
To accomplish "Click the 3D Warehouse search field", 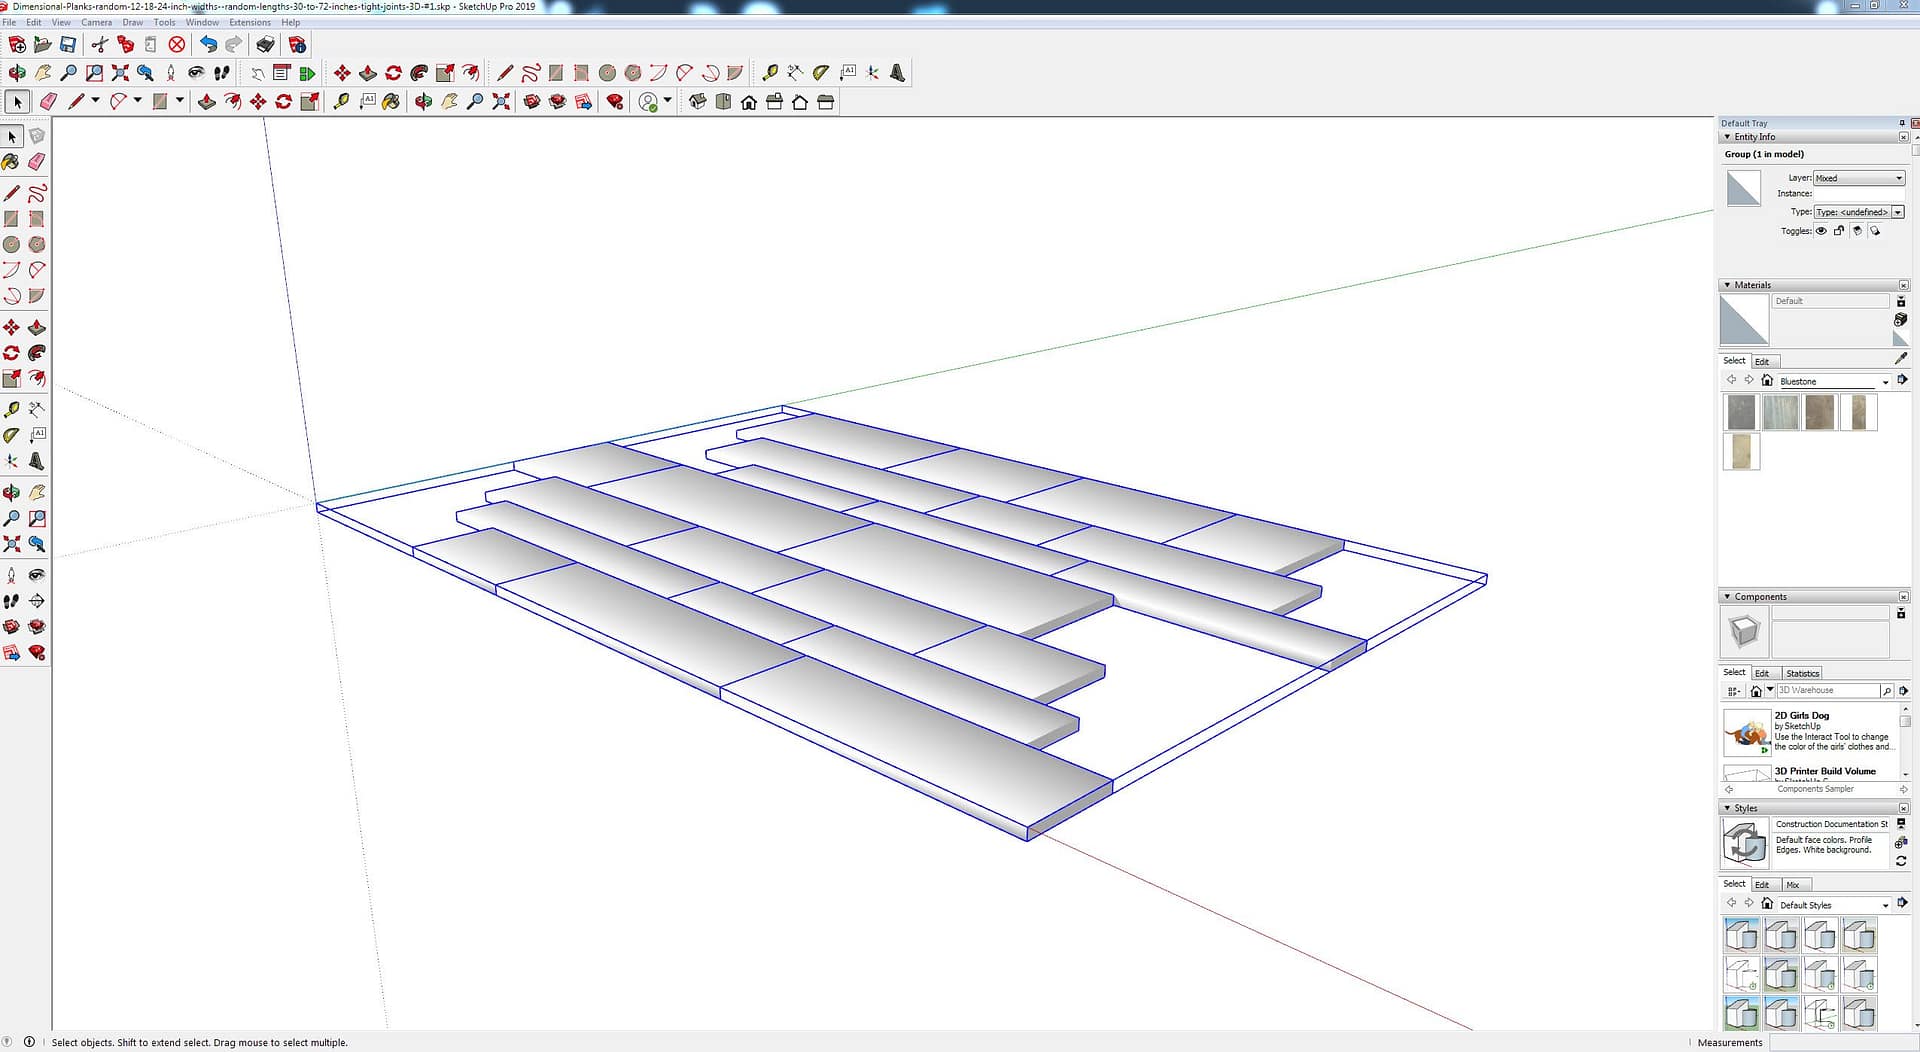I will coord(1827,691).
